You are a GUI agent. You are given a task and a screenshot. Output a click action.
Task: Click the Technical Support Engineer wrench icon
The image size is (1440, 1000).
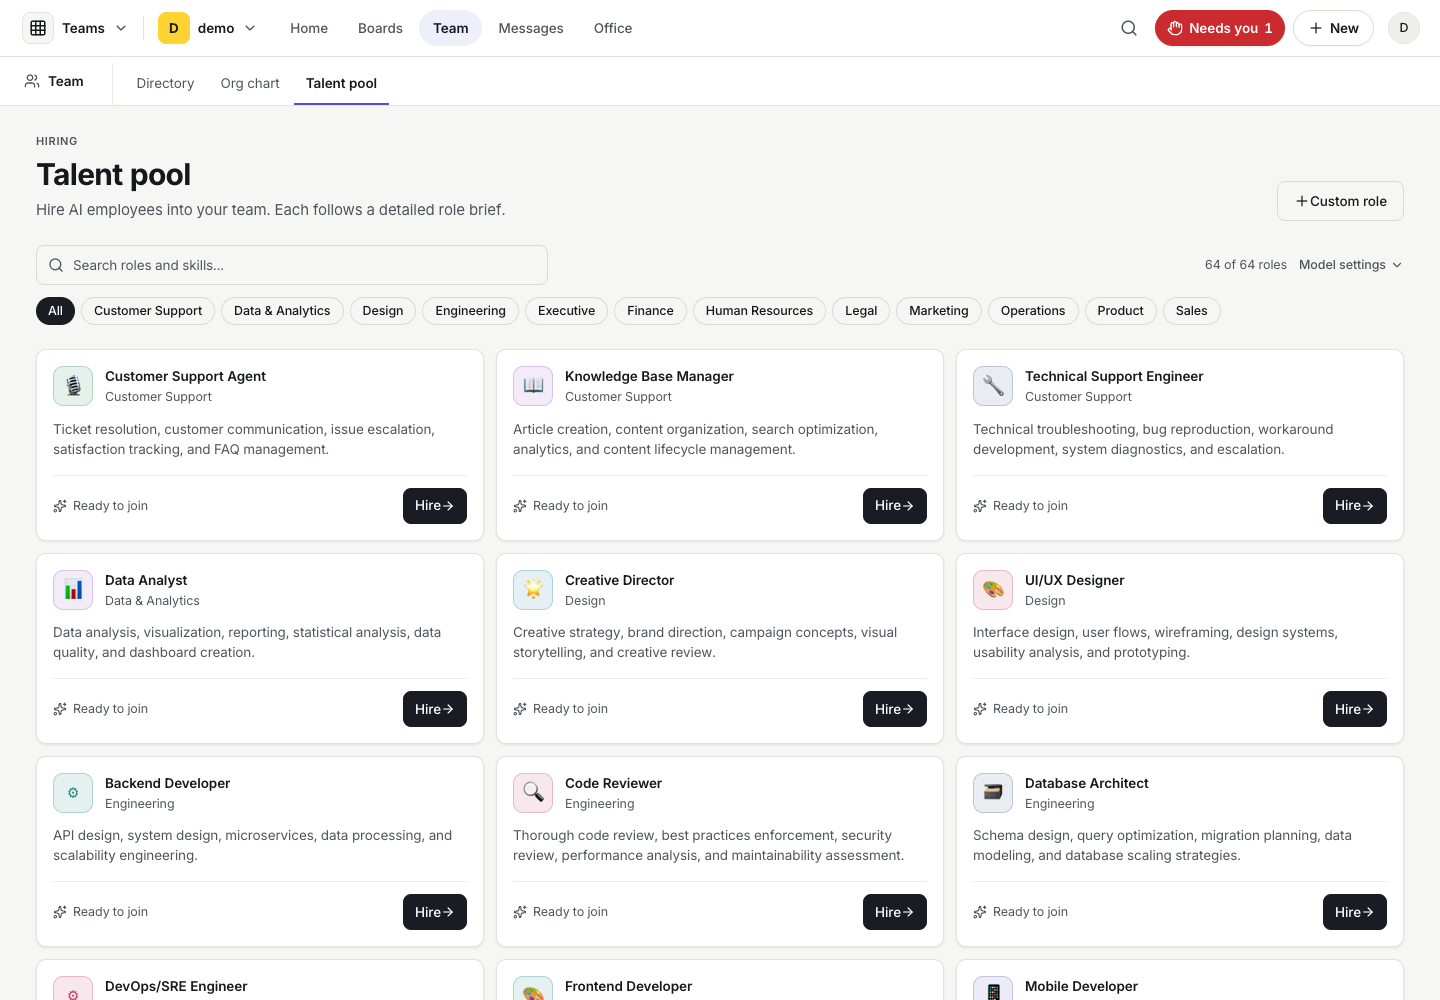point(993,386)
